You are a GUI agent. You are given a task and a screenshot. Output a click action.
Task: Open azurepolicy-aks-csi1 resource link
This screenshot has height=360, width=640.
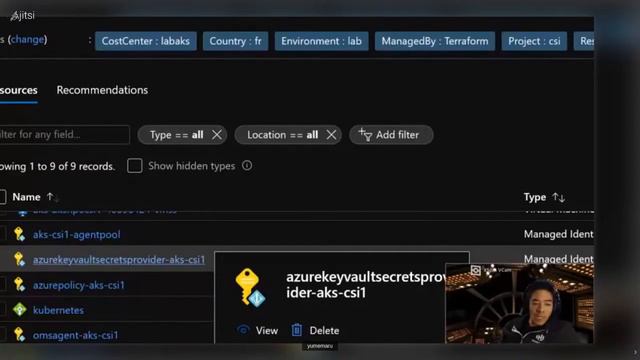point(79,285)
